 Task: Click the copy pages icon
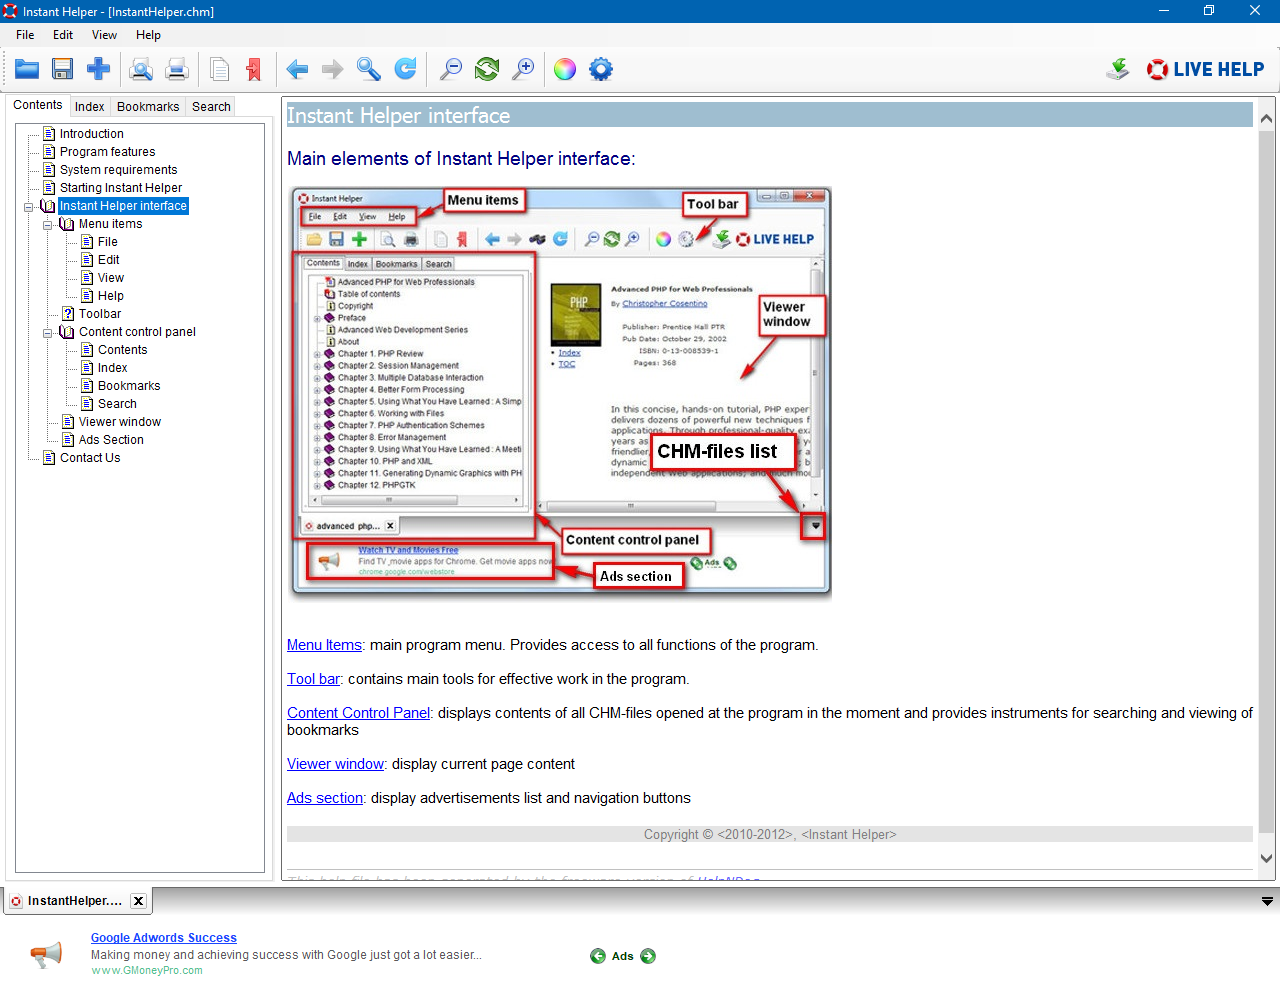(220, 69)
